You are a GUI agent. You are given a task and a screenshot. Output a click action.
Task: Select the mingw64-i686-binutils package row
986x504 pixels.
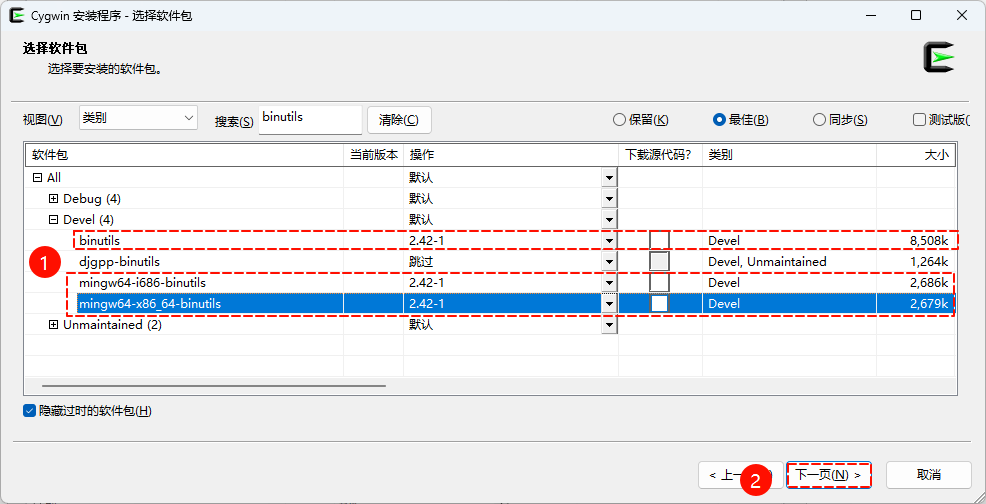point(490,283)
